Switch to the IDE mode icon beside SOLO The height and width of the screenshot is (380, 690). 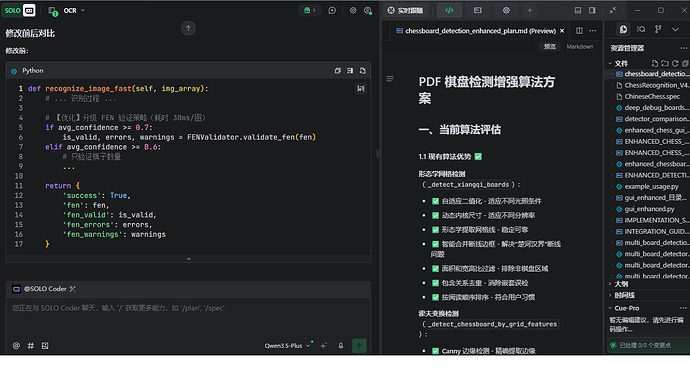(29, 10)
